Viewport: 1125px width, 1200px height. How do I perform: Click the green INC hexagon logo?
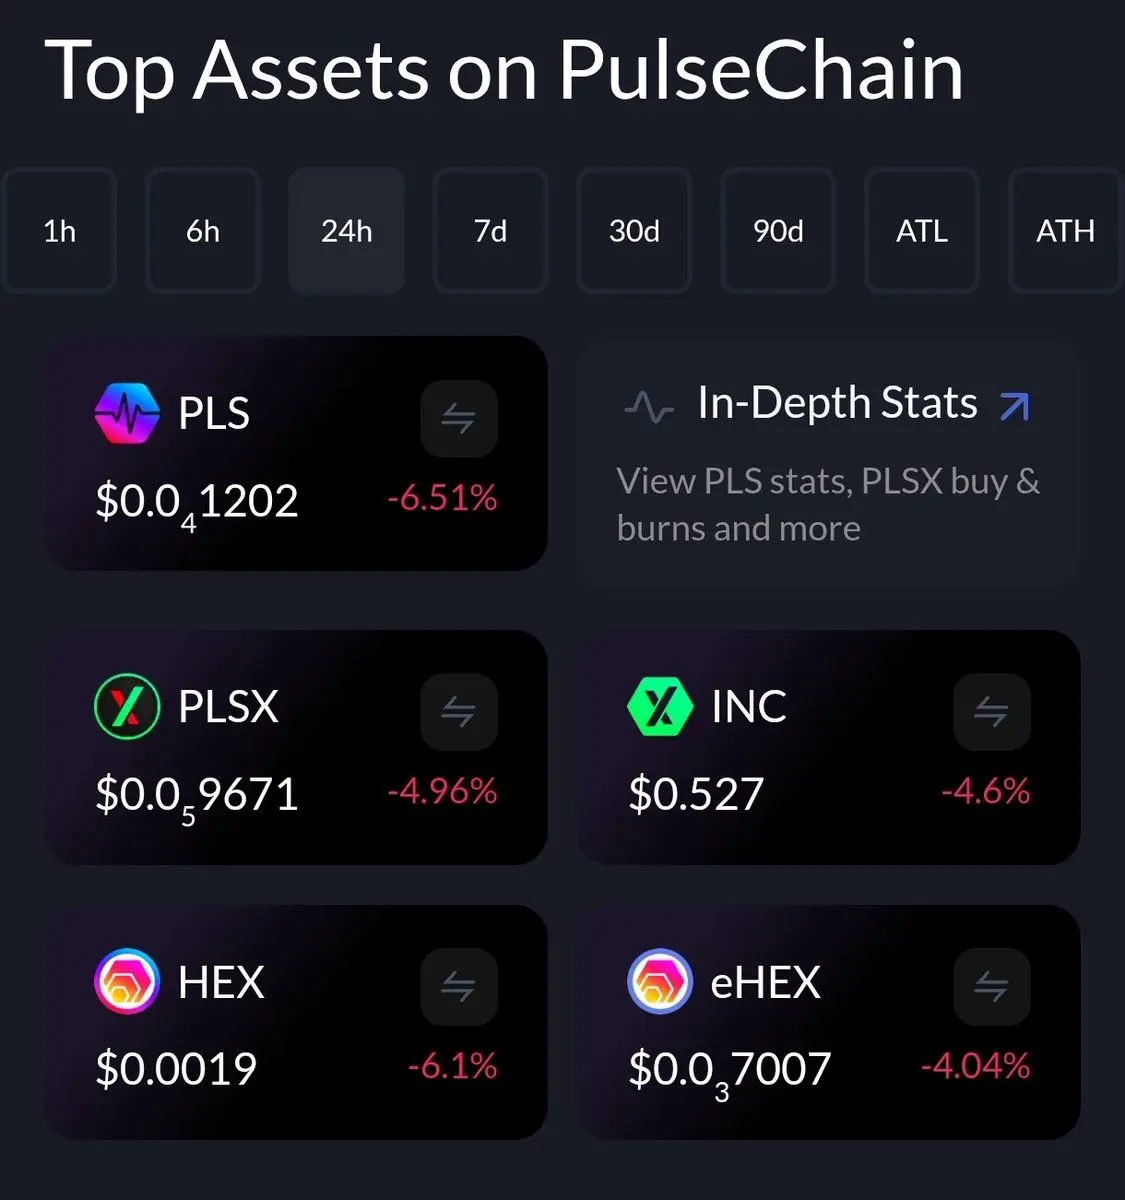pos(660,706)
